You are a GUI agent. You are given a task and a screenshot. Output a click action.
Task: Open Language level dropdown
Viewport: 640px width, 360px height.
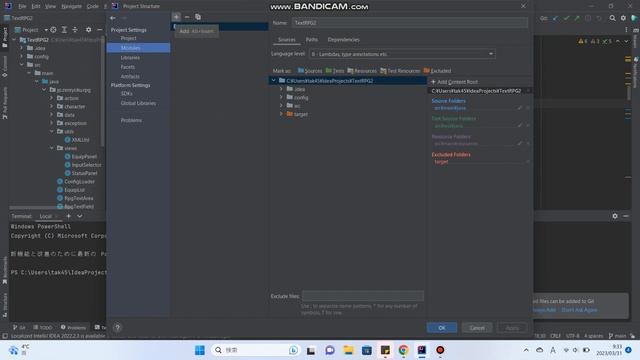point(402,54)
